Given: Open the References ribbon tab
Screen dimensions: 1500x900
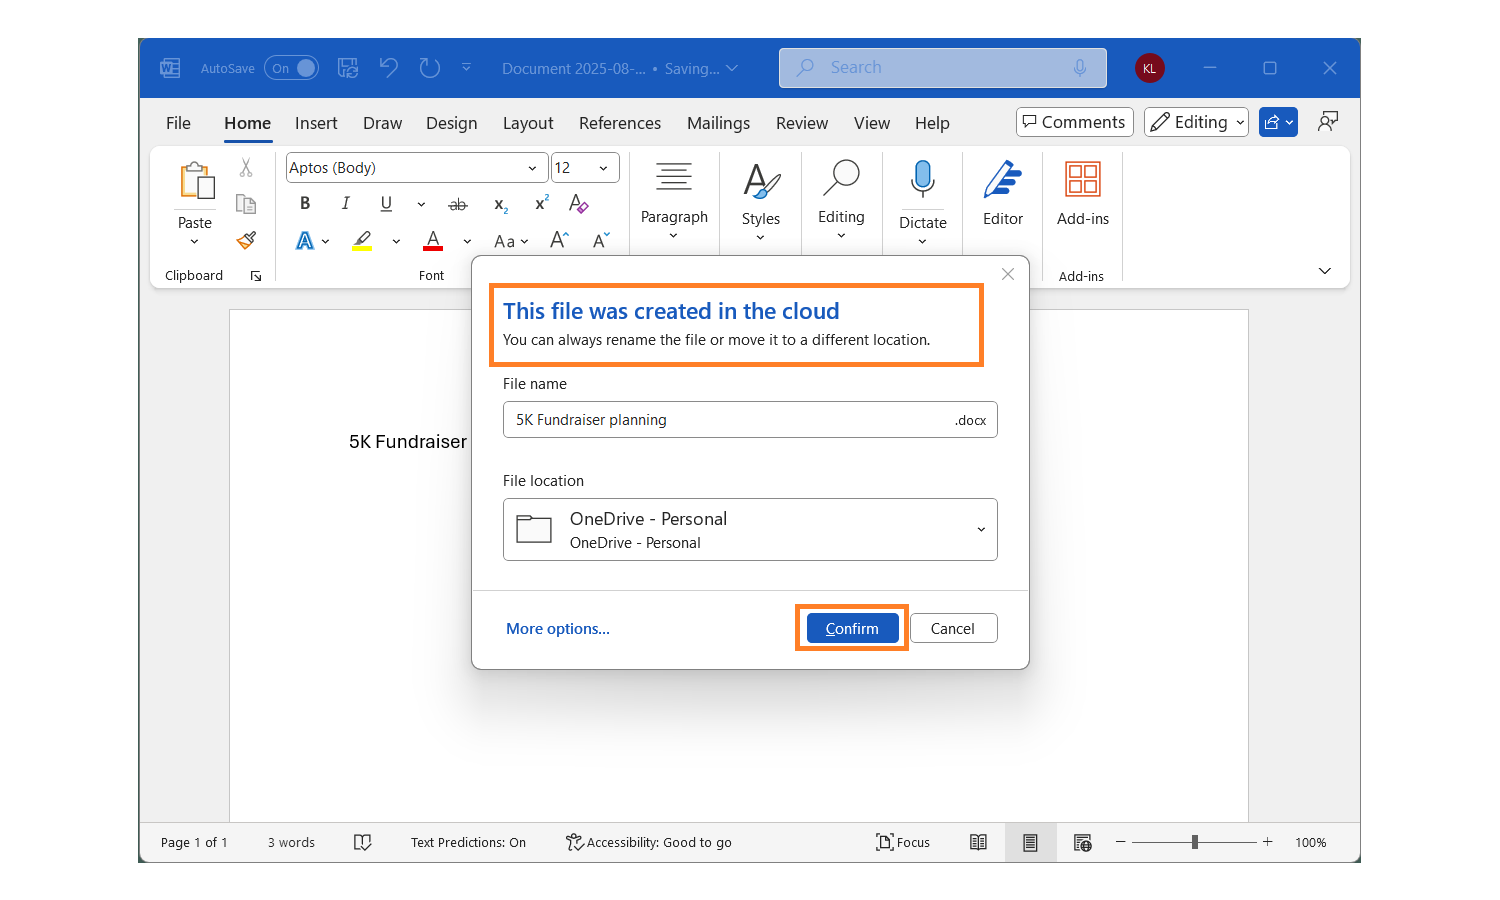Looking at the screenshot, I should (x=620, y=123).
